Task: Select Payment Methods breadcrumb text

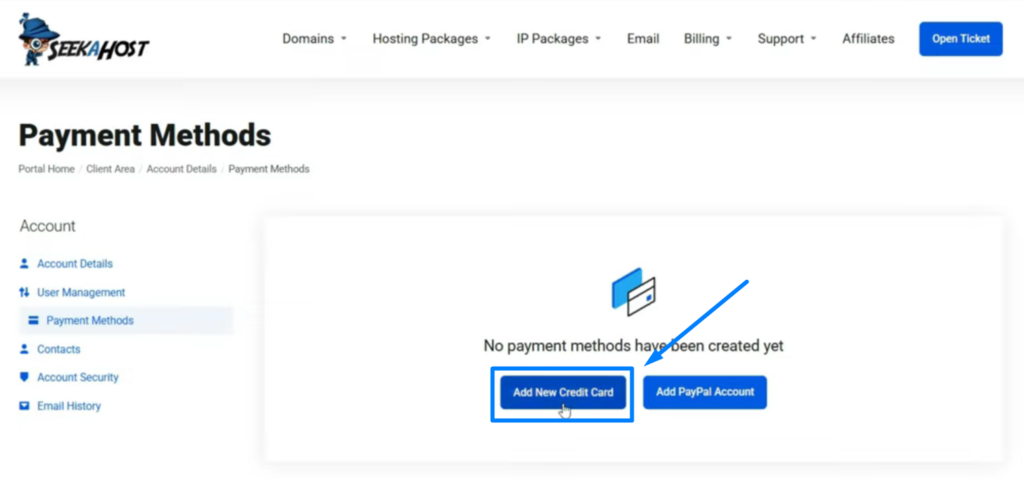Action: (x=269, y=169)
